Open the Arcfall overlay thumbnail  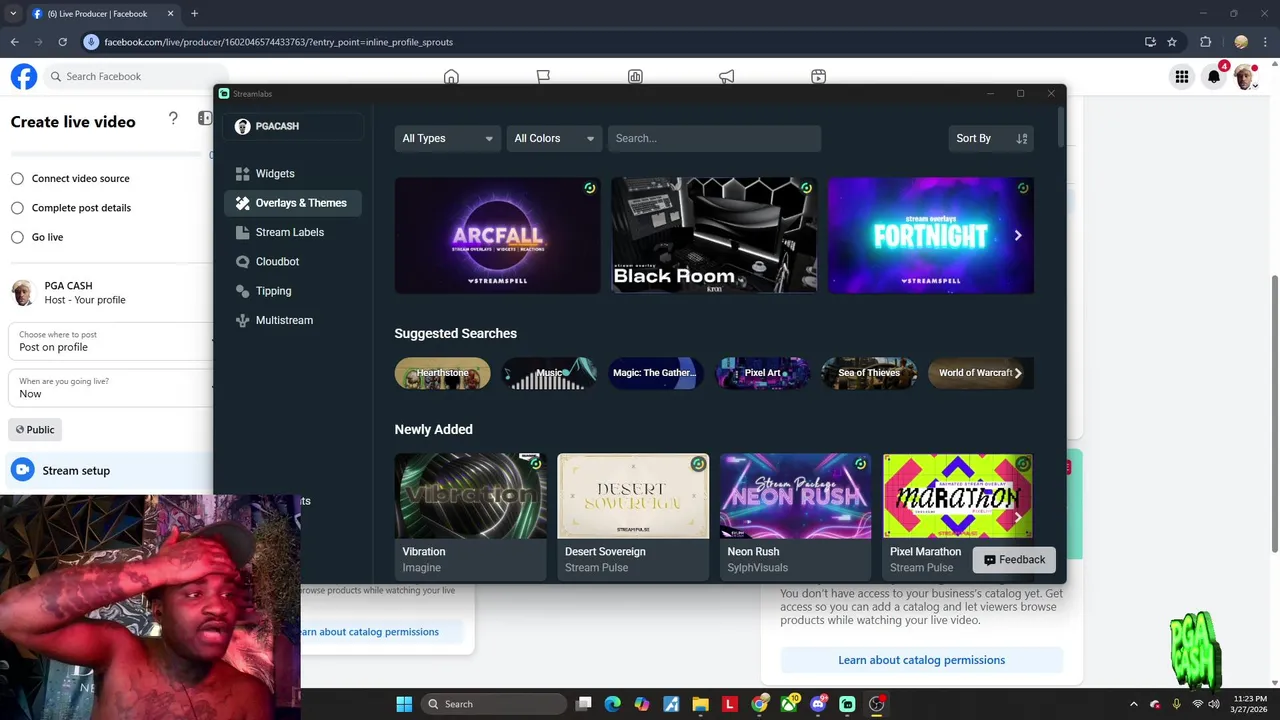point(498,236)
